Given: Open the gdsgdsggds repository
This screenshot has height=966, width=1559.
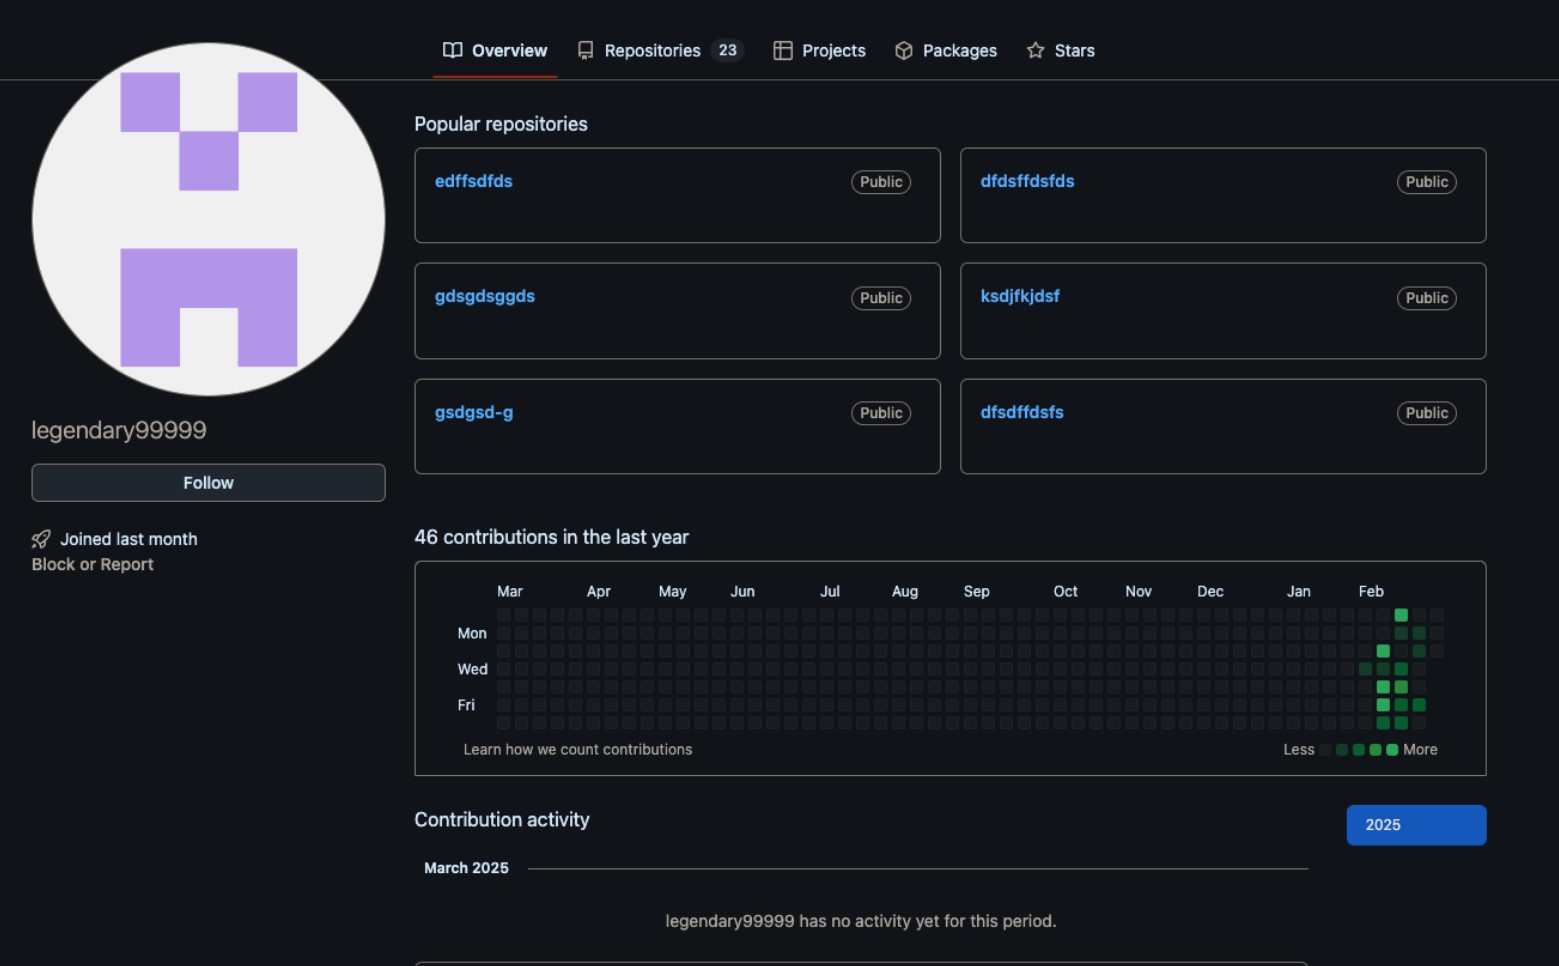Looking at the screenshot, I should (485, 296).
